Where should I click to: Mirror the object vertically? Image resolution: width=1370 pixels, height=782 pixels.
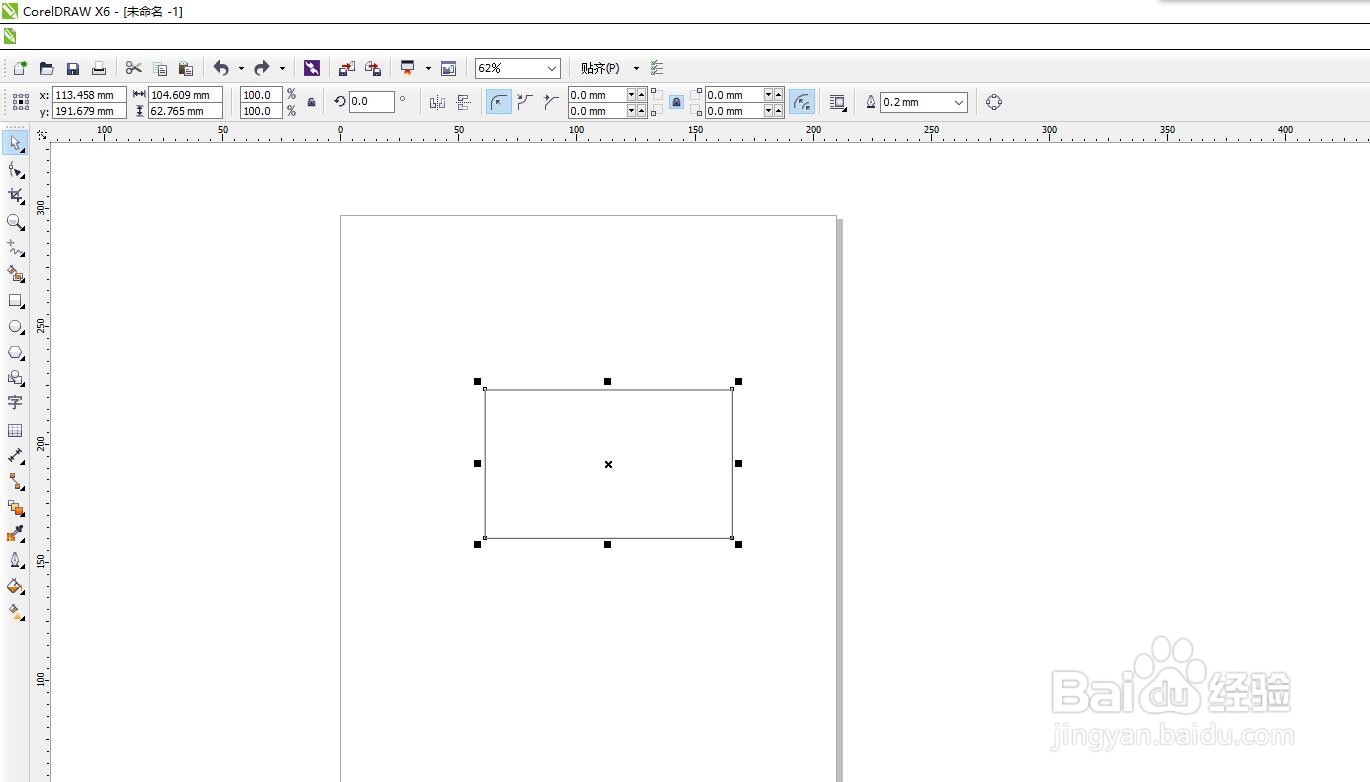pyautogui.click(x=463, y=102)
